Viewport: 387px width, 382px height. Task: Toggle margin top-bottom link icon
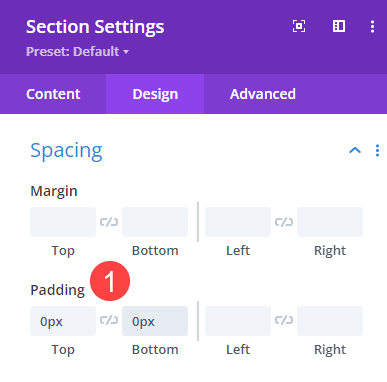[x=109, y=222]
